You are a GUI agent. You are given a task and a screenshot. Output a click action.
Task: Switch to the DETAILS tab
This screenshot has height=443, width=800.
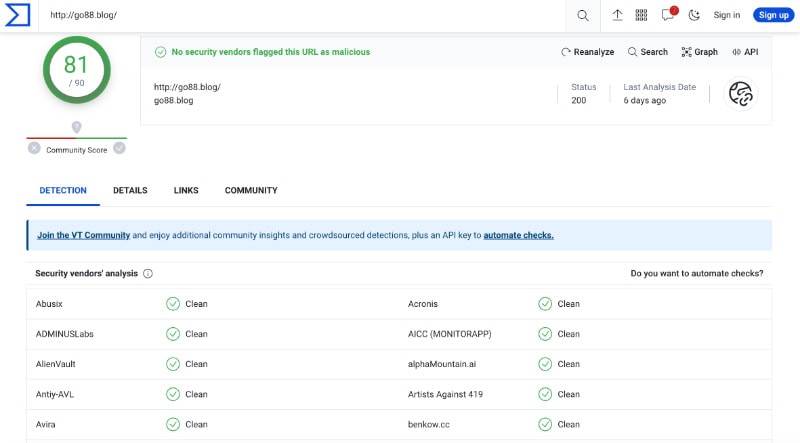point(130,190)
